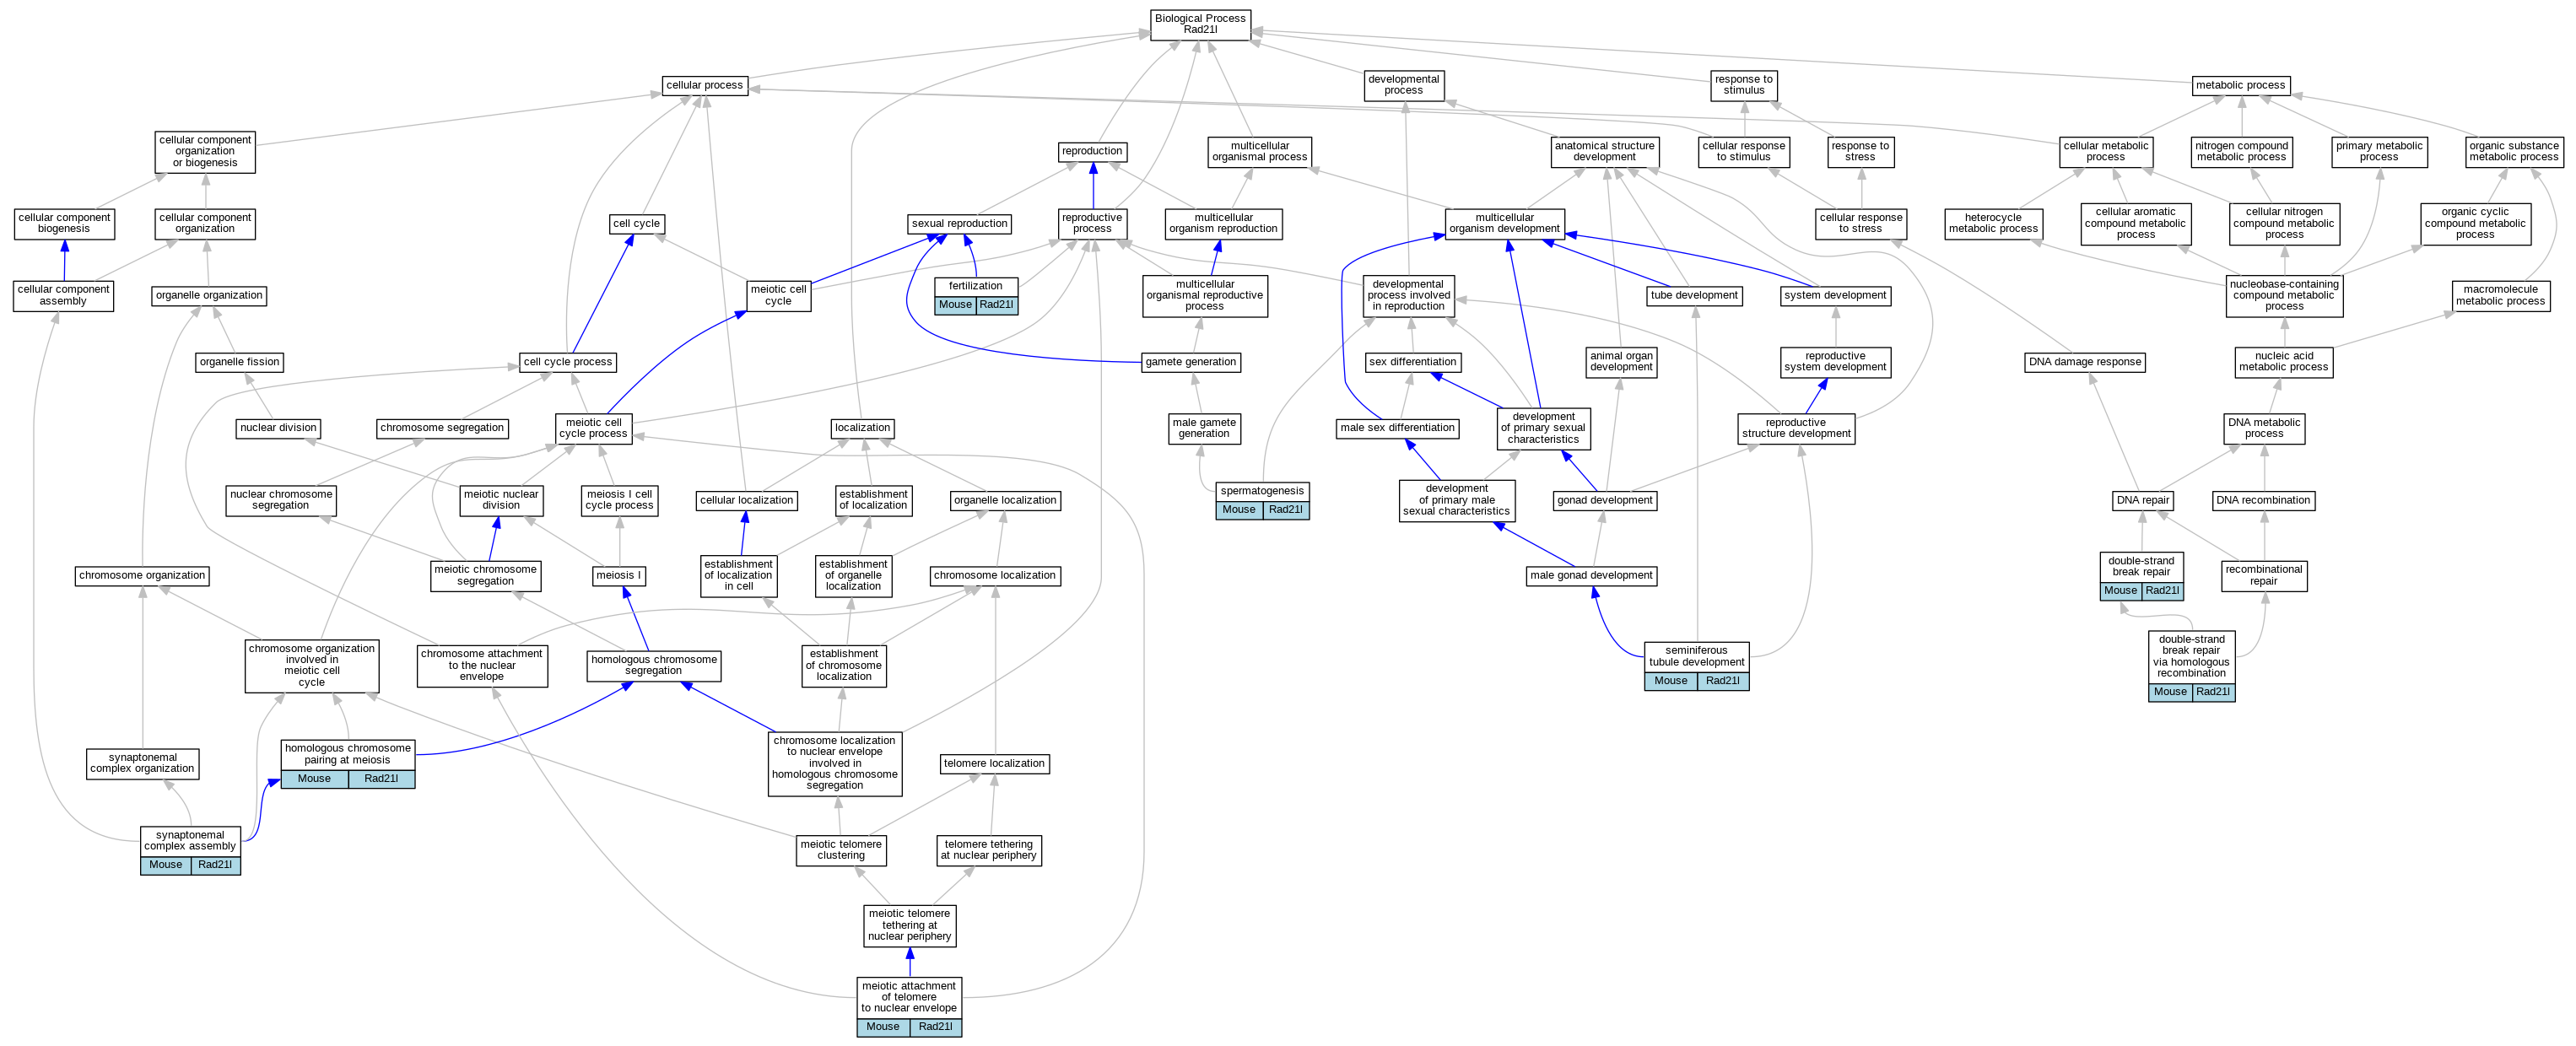
Task: Select the cellular process node
Action: tap(704, 86)
